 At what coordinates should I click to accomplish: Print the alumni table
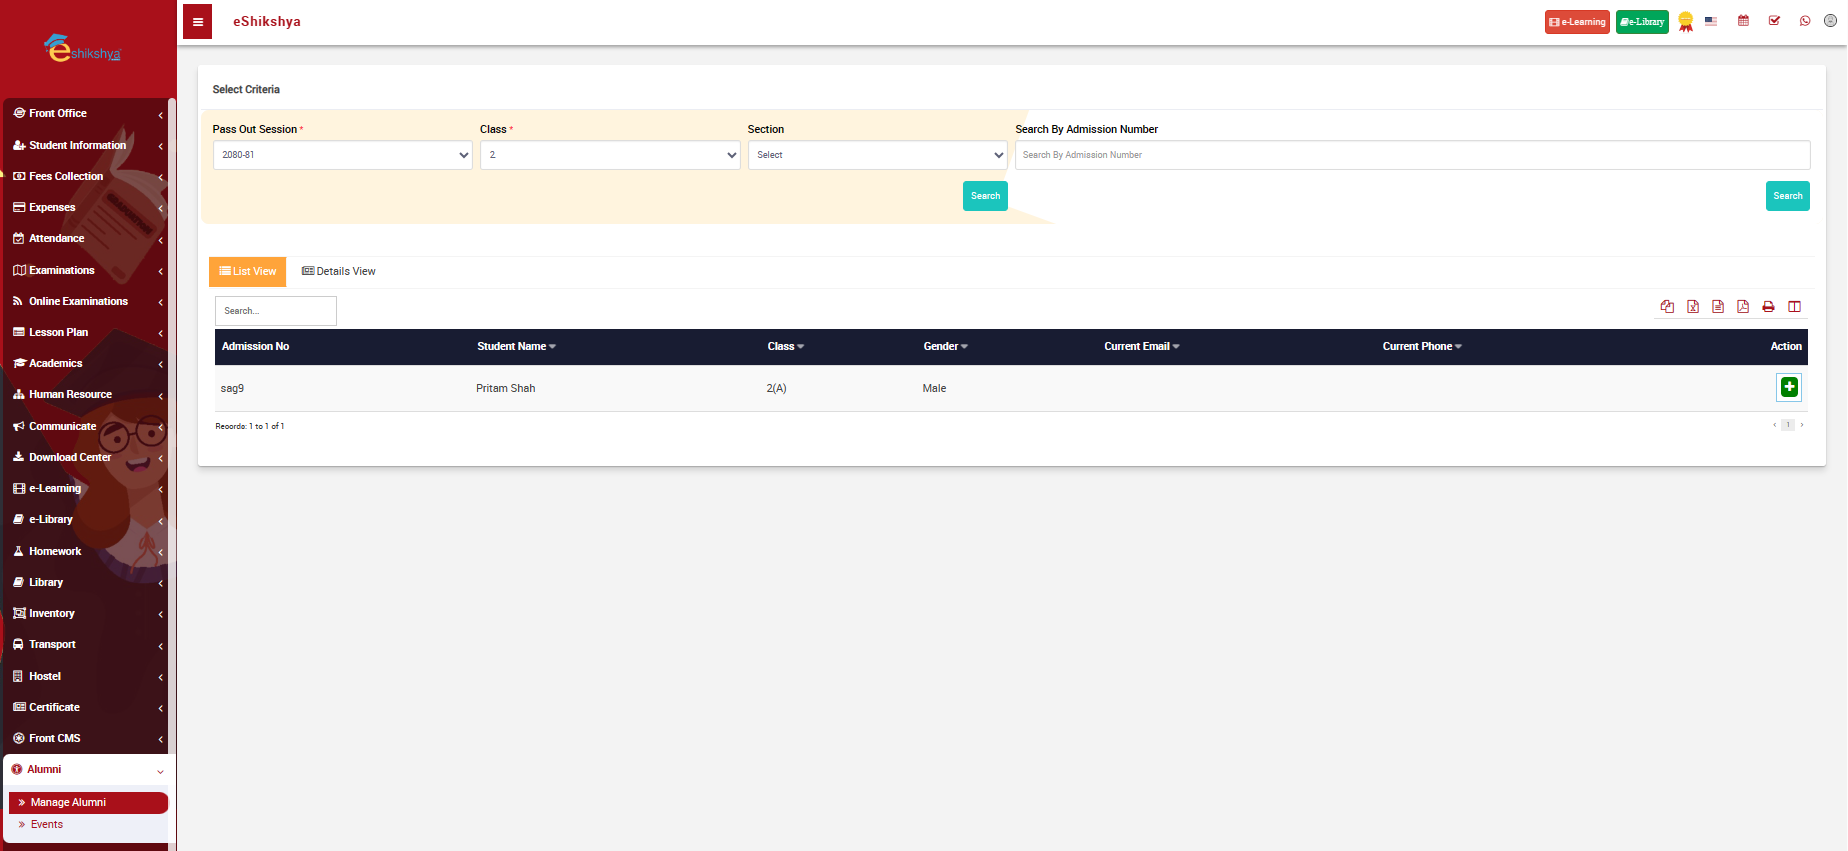tap(1768, 307)
